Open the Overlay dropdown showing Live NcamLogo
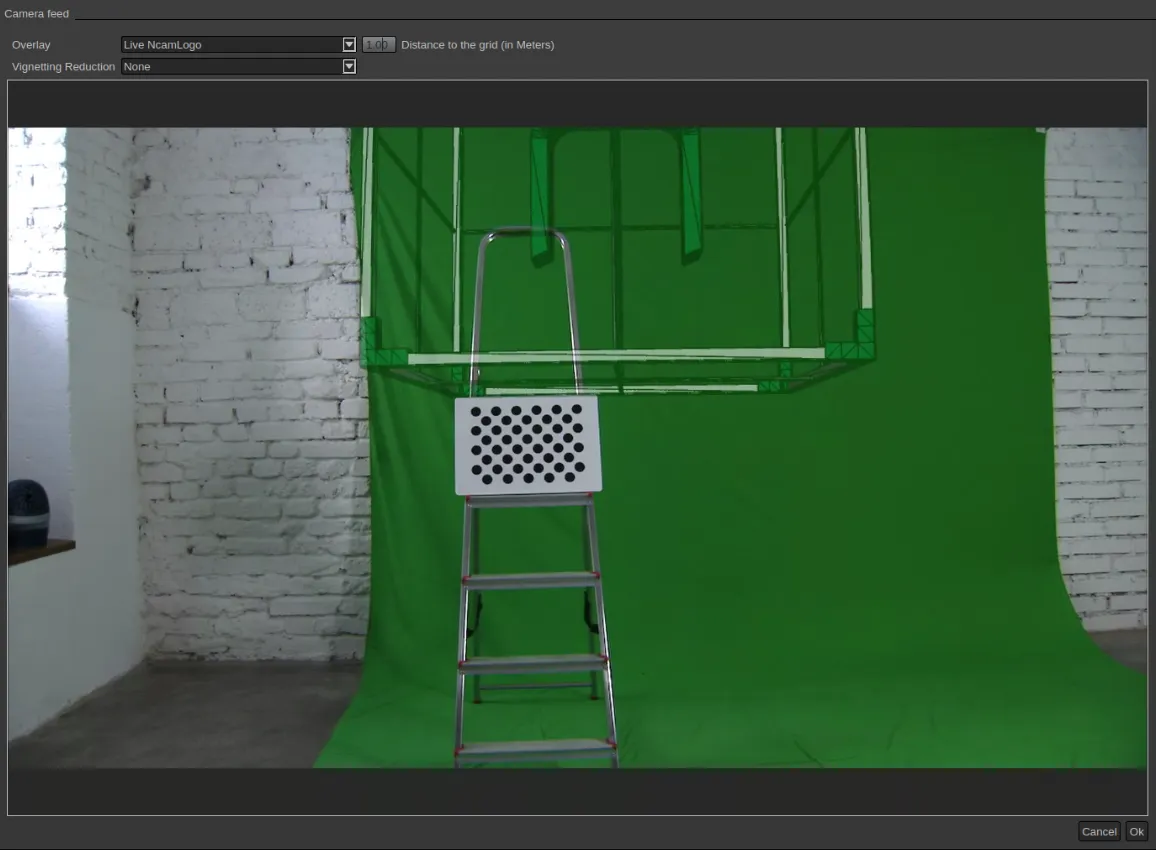Viewport: 1156px width, 850px height. 238,45
